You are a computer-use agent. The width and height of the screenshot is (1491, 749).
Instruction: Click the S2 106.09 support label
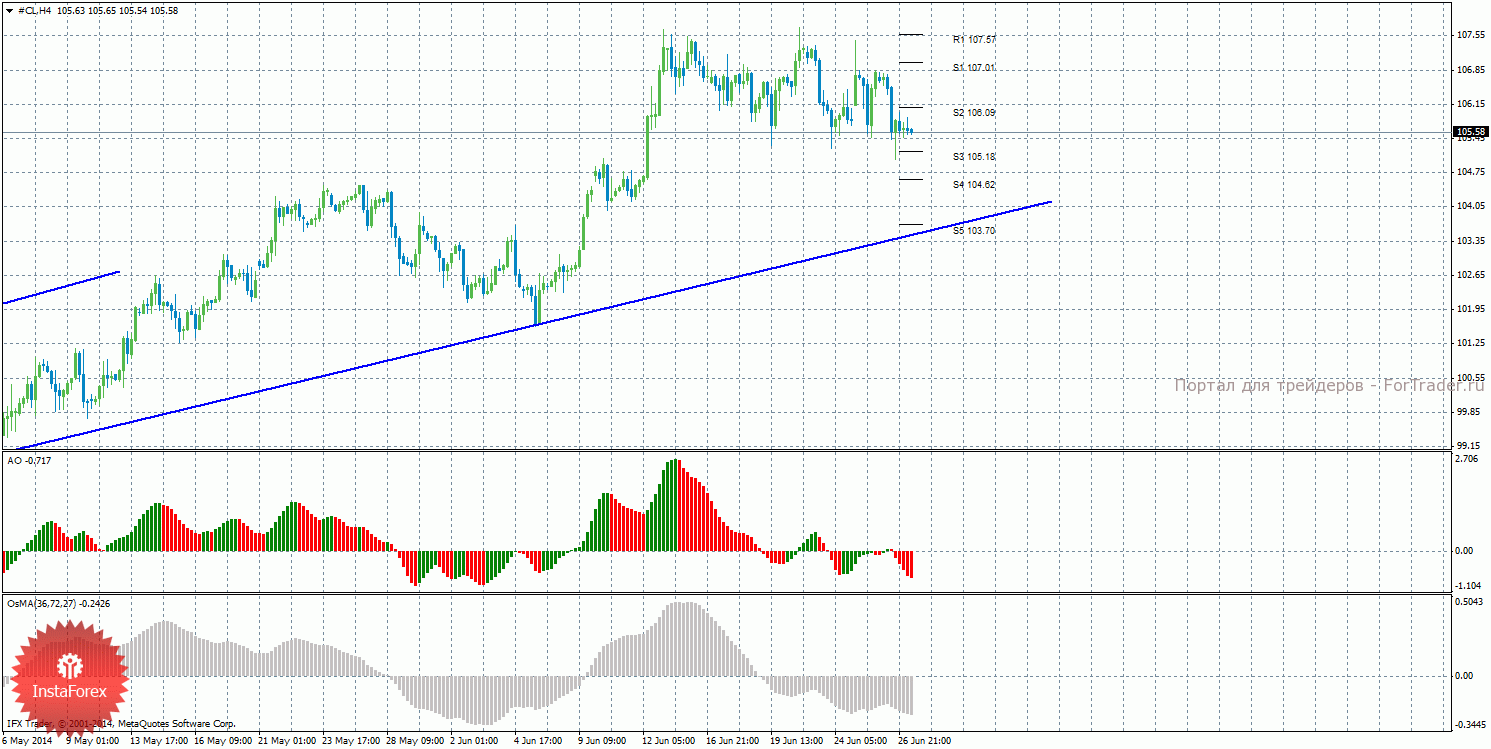974,113
